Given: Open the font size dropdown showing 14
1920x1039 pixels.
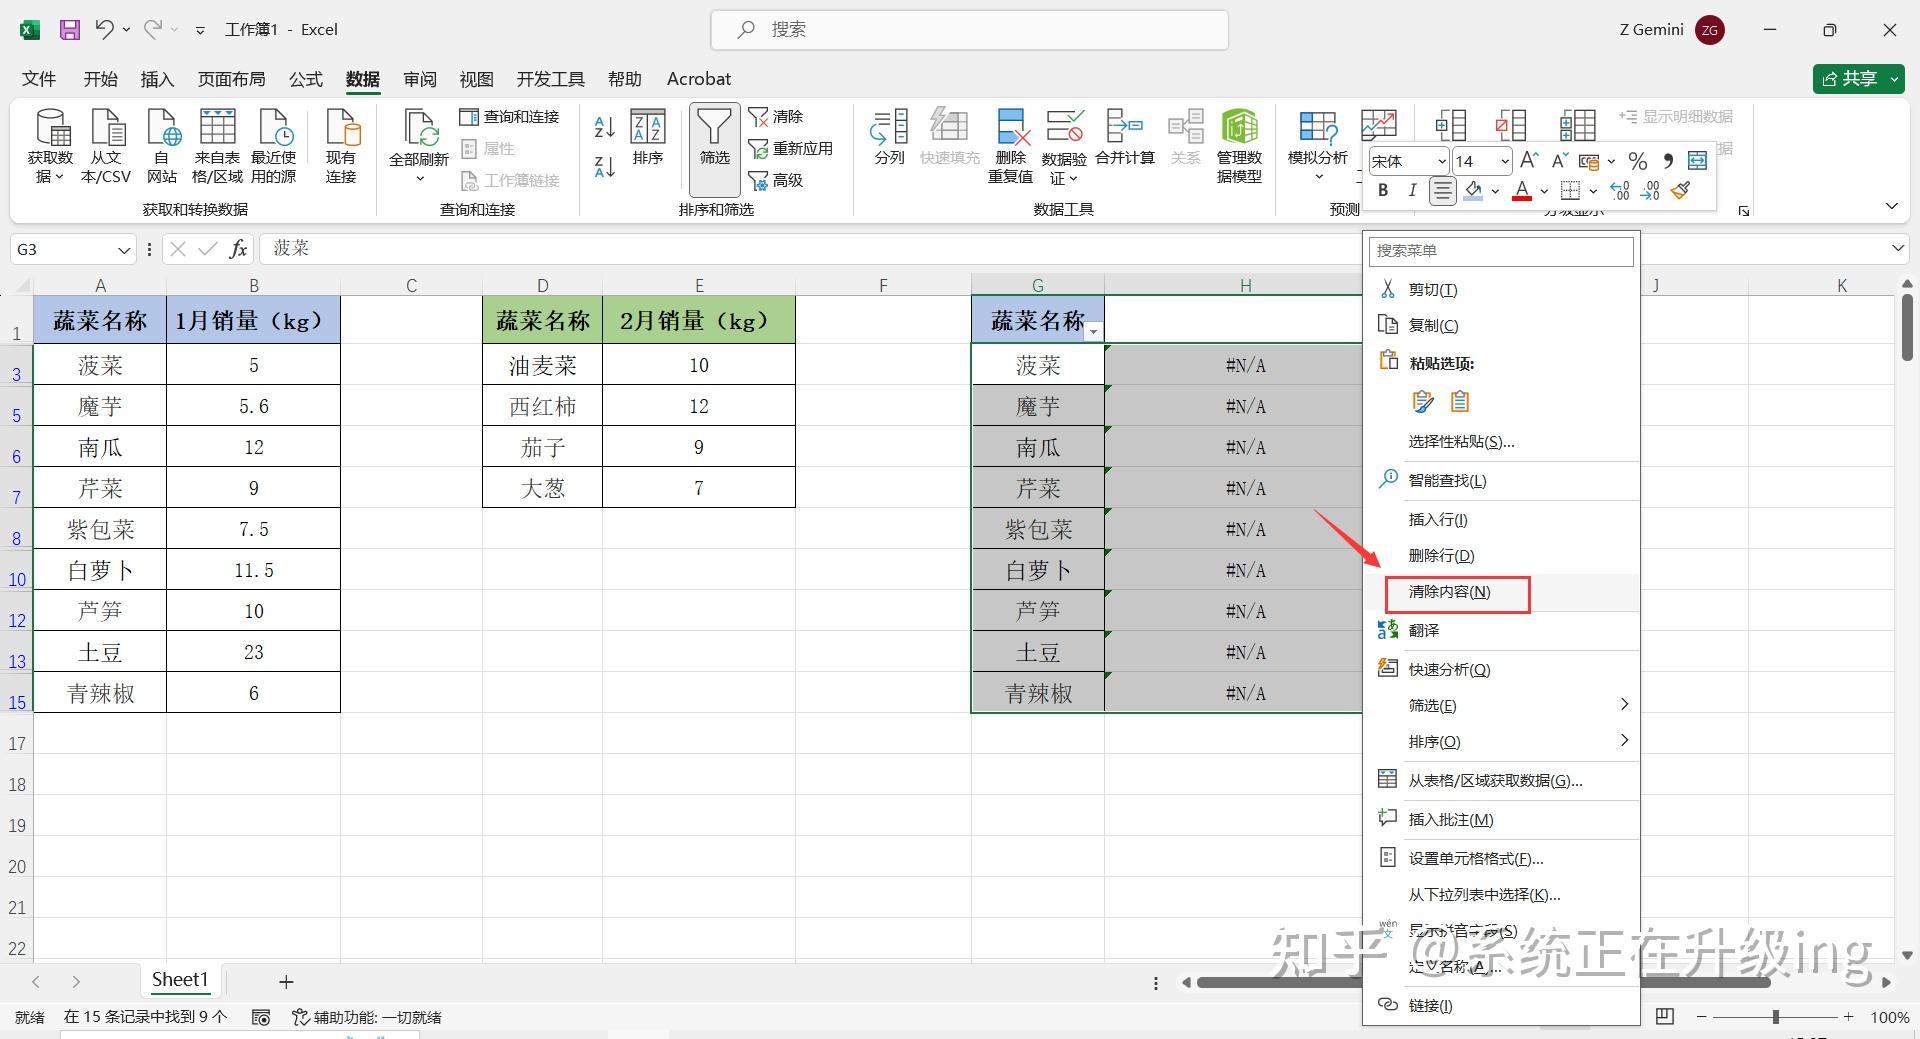Looking at the screenshot, I should coord(1504,161).
